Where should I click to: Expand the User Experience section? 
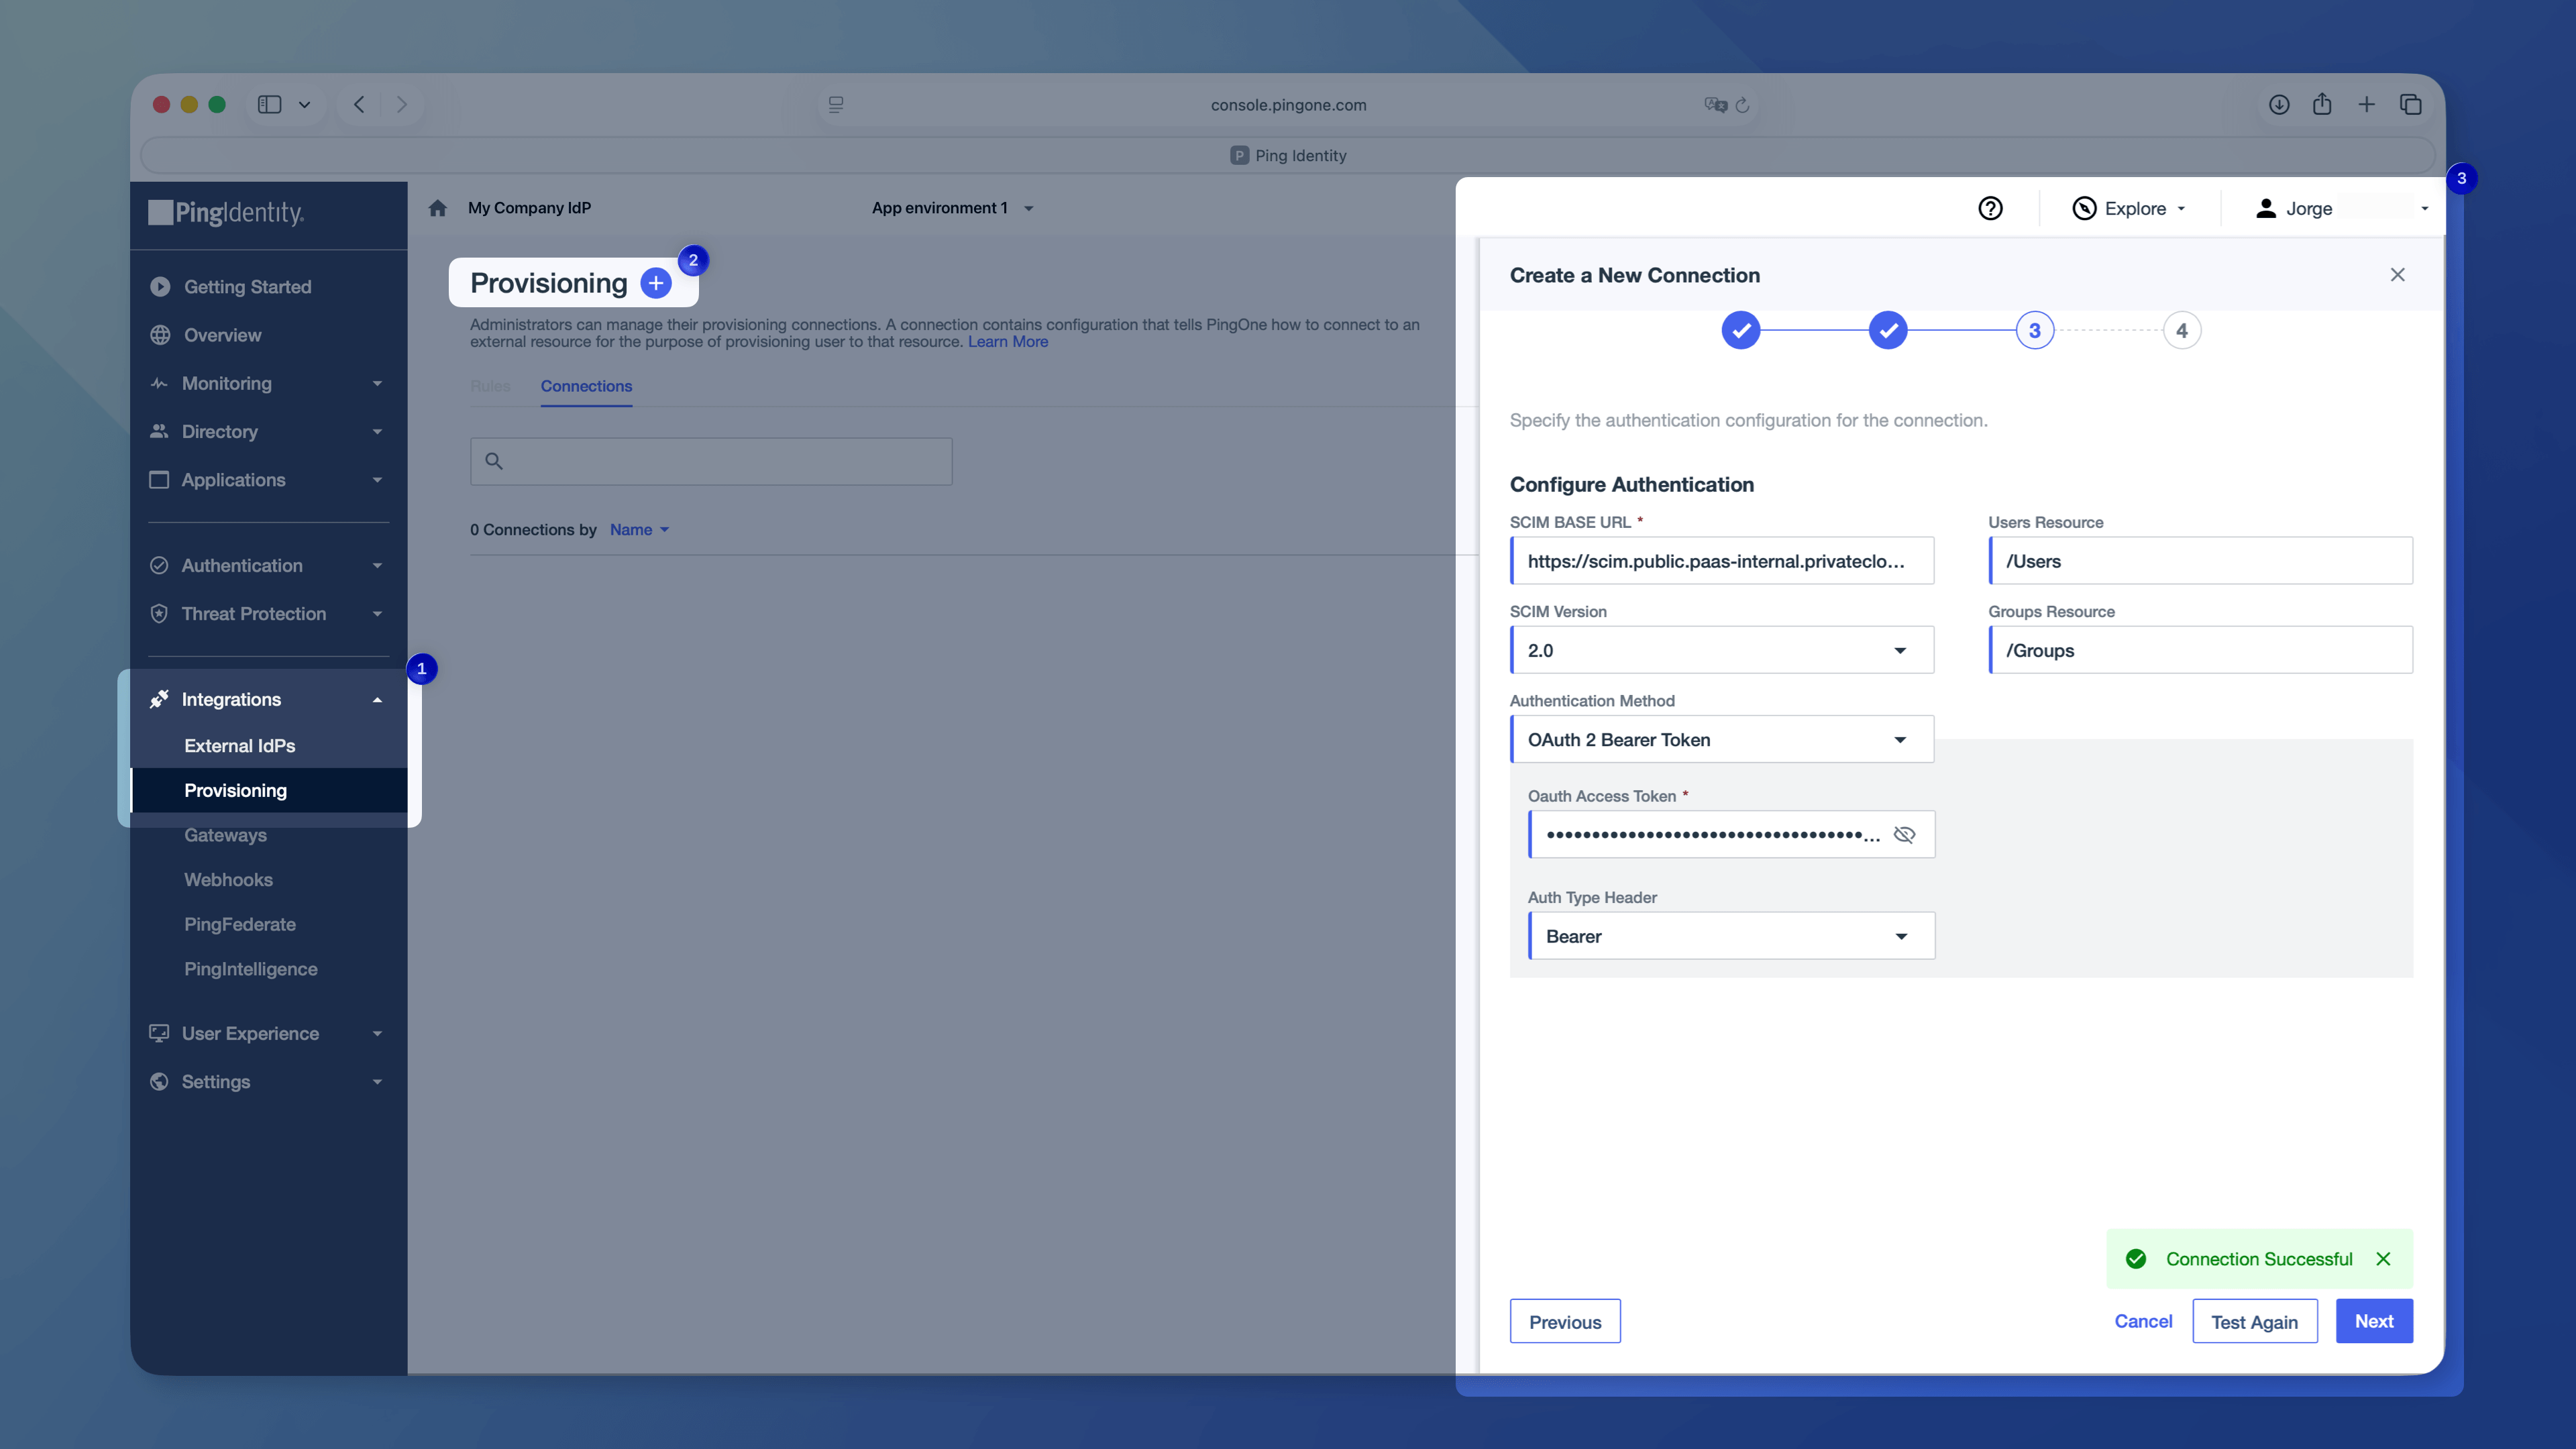tap(377, 1034)
